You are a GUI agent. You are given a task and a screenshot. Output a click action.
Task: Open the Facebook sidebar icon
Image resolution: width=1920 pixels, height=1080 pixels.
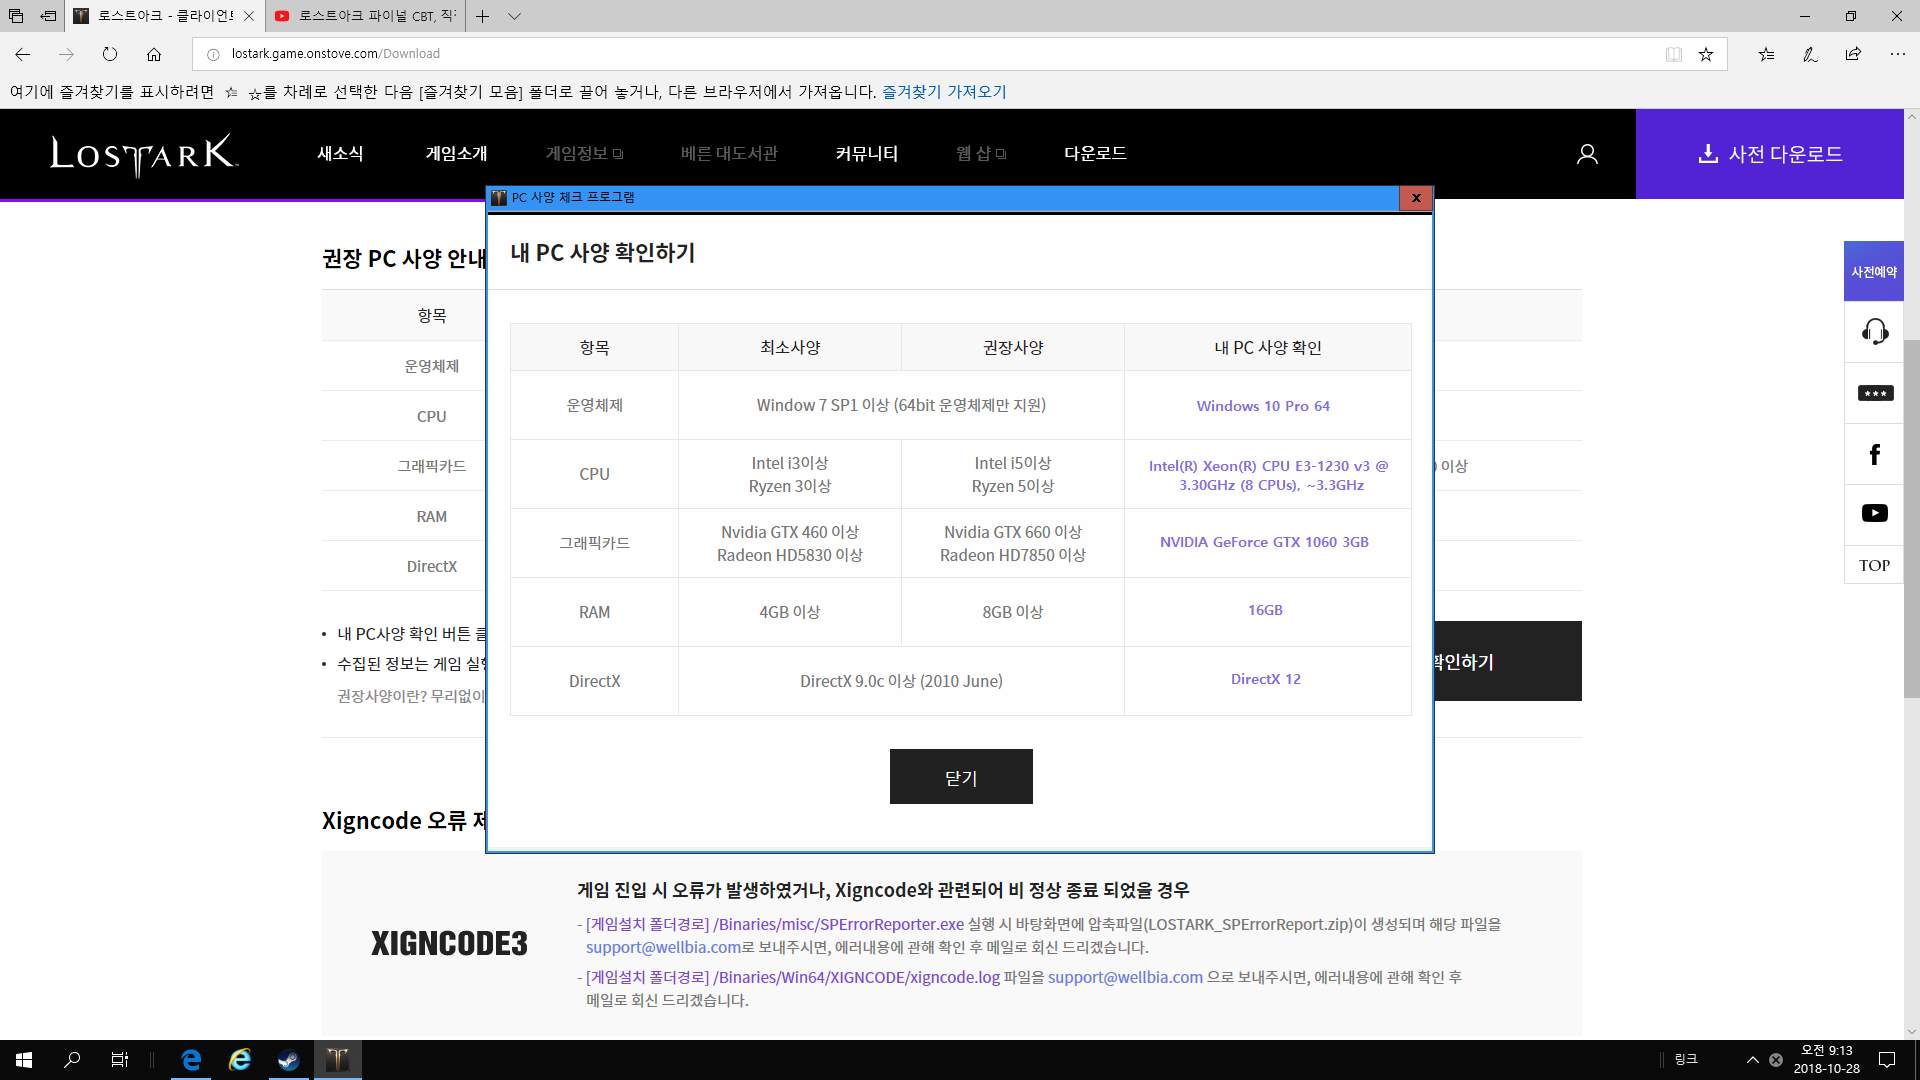coord(1874,455)
